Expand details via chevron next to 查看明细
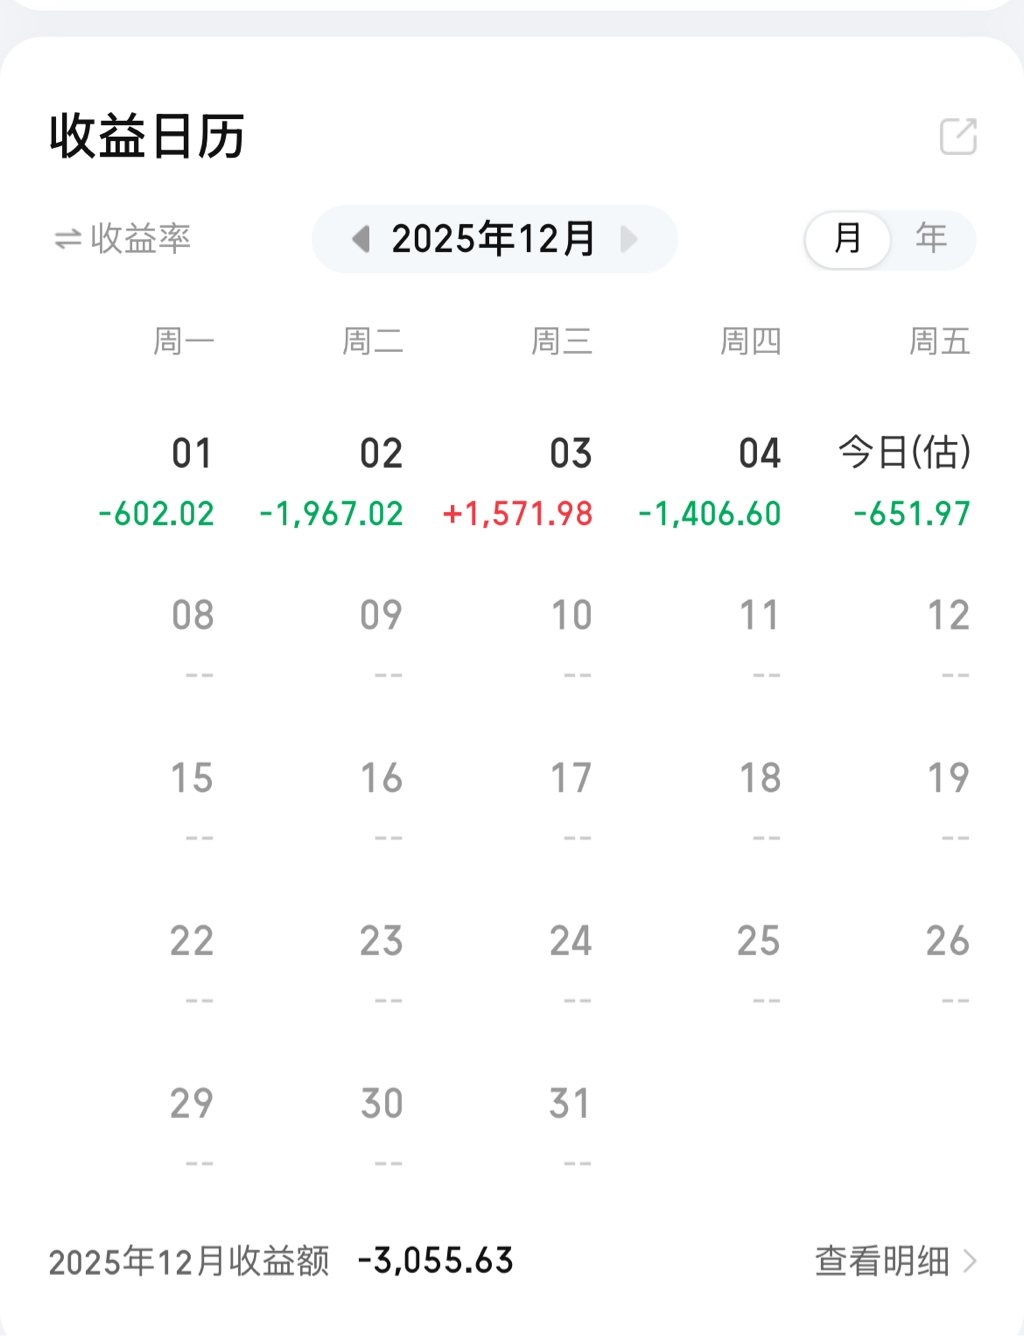This screenshot has width=1024, height=1336. pyautogui.click(x=969, y=1261)
